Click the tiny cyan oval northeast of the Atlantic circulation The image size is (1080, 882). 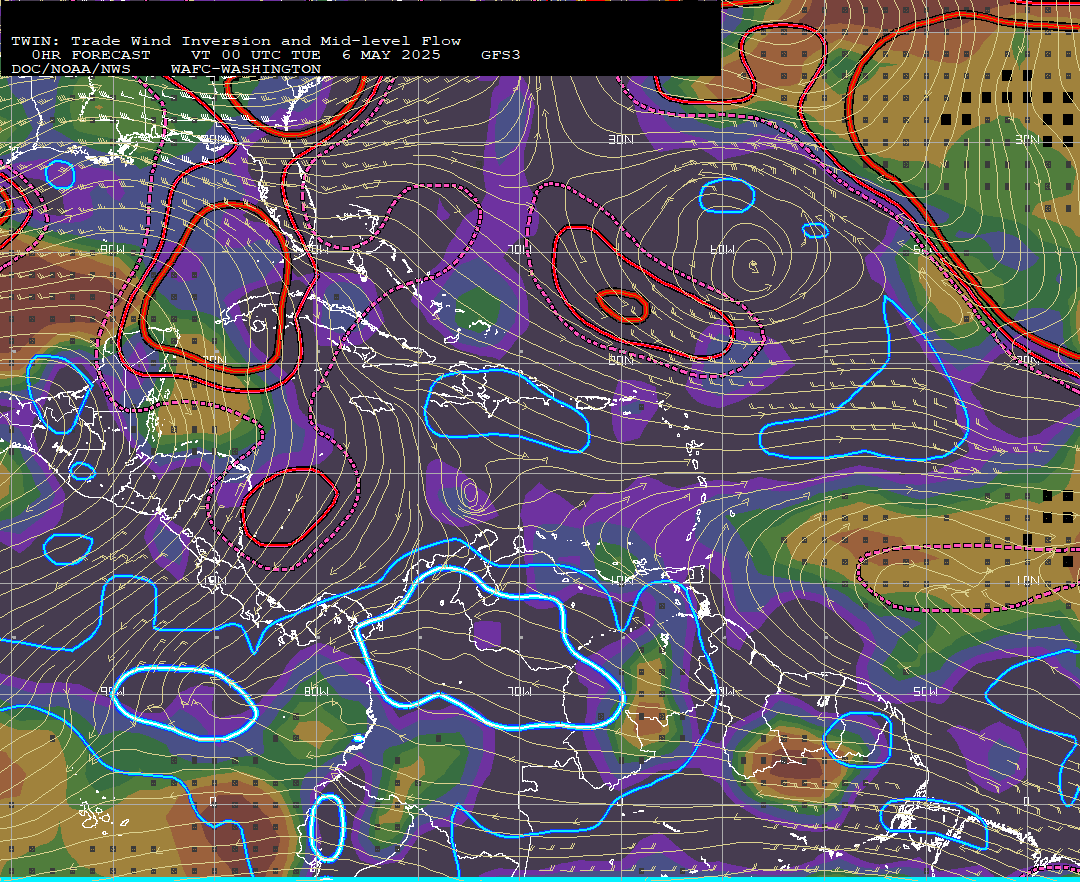(815, 231)
